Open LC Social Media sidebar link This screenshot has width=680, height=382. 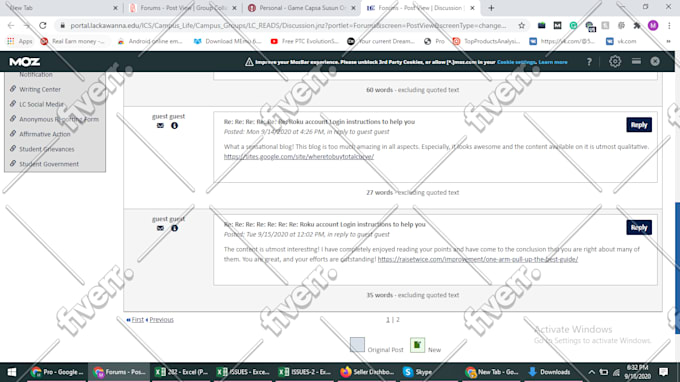(x=41, y=104)
